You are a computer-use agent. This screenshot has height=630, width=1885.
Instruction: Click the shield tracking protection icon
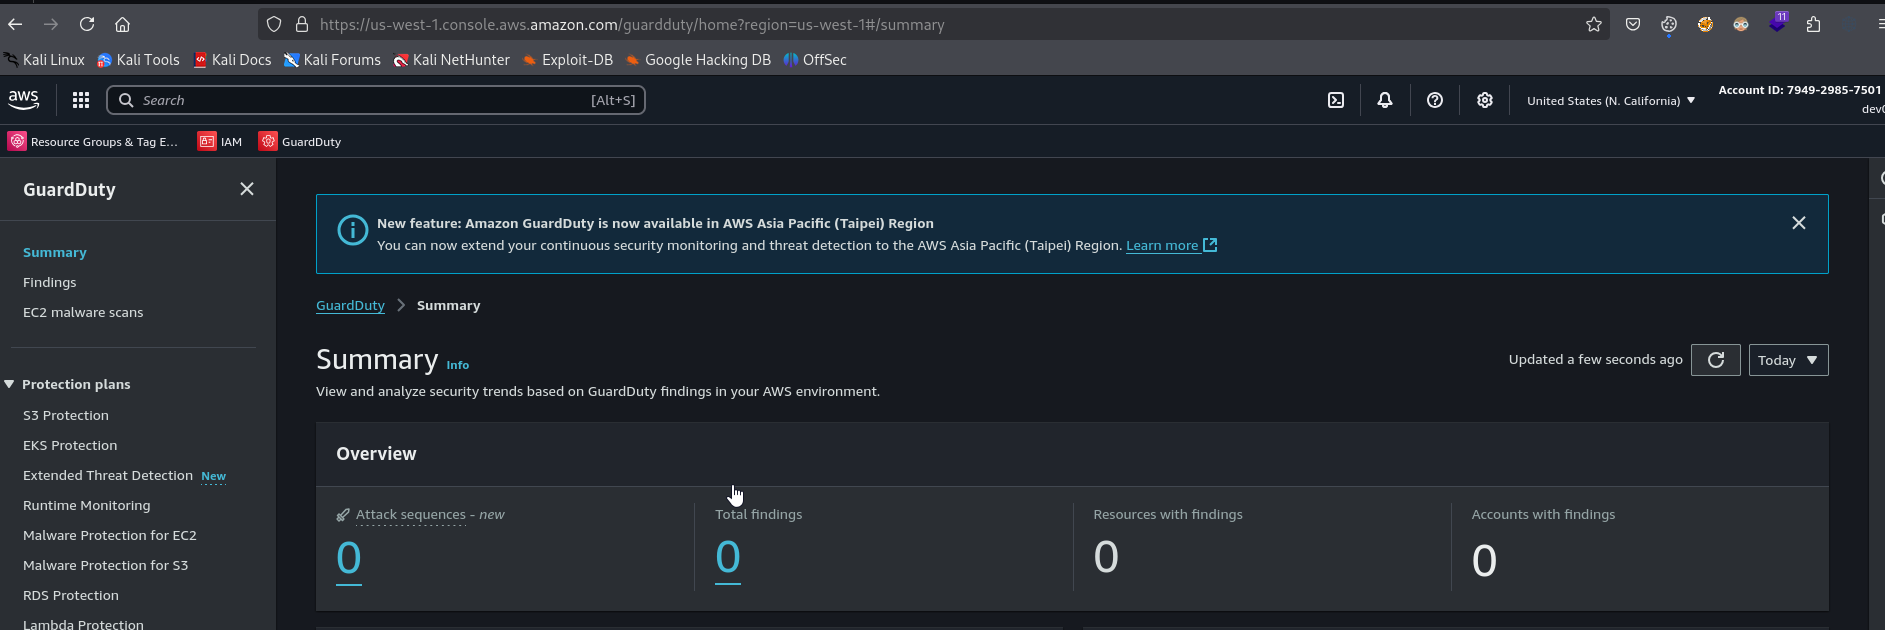(x=274, y=24)
